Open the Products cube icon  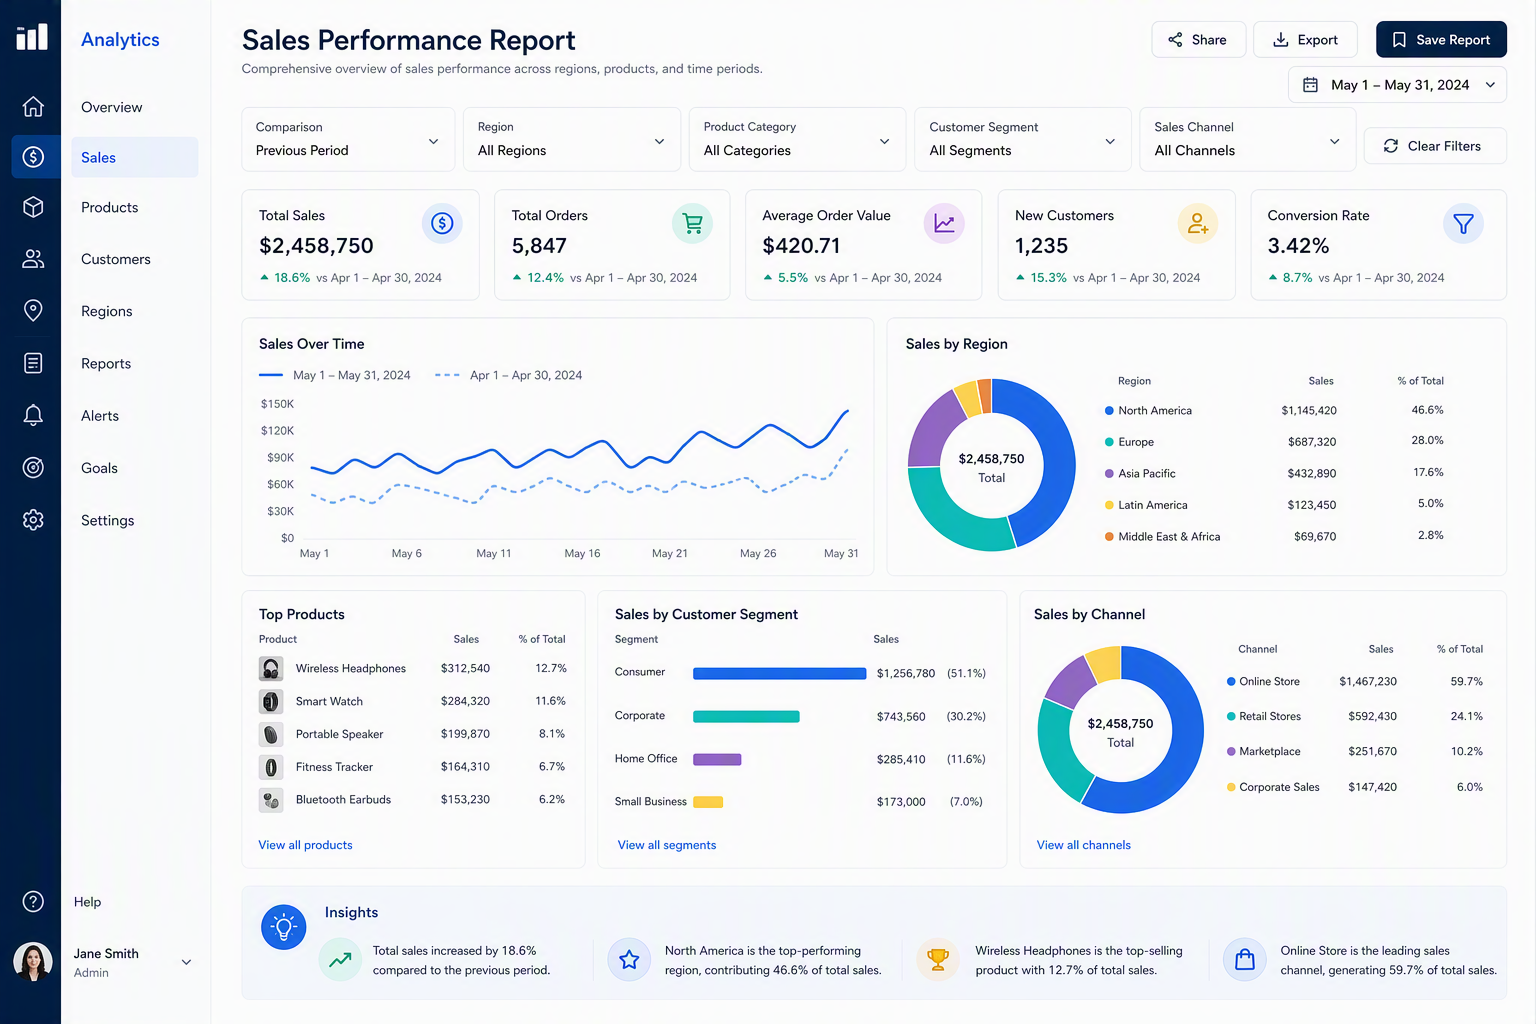(x=33, y=207)
